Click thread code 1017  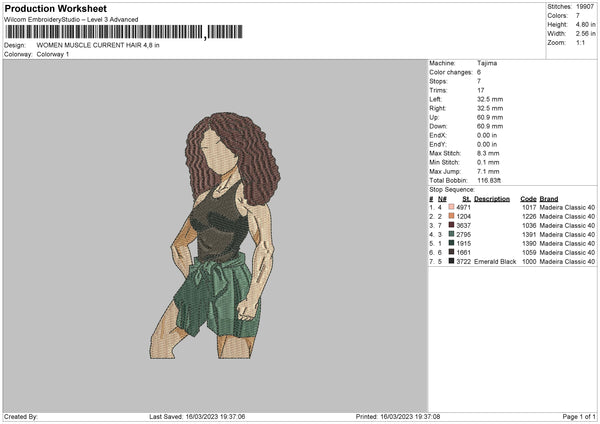click(x=529, y=207)
